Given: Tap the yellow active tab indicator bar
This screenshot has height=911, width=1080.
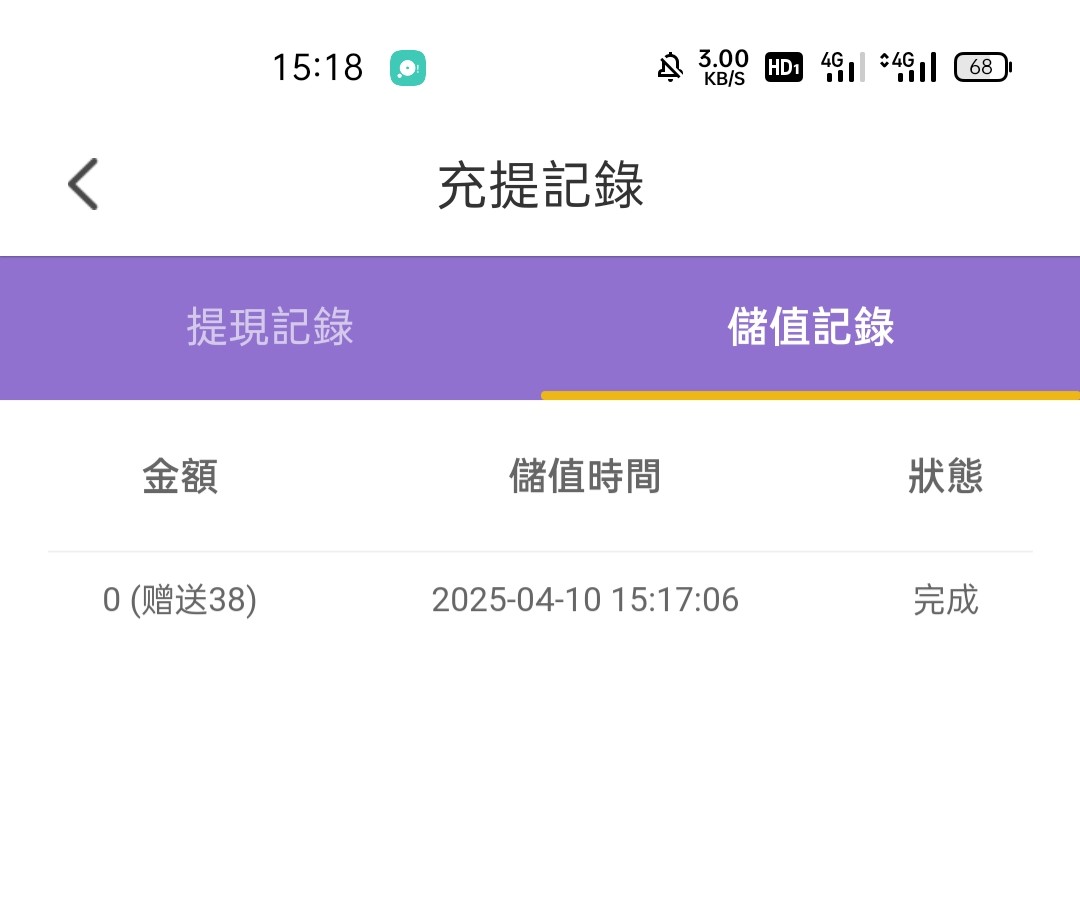Looking at the screenshot, I should [810, 395].
